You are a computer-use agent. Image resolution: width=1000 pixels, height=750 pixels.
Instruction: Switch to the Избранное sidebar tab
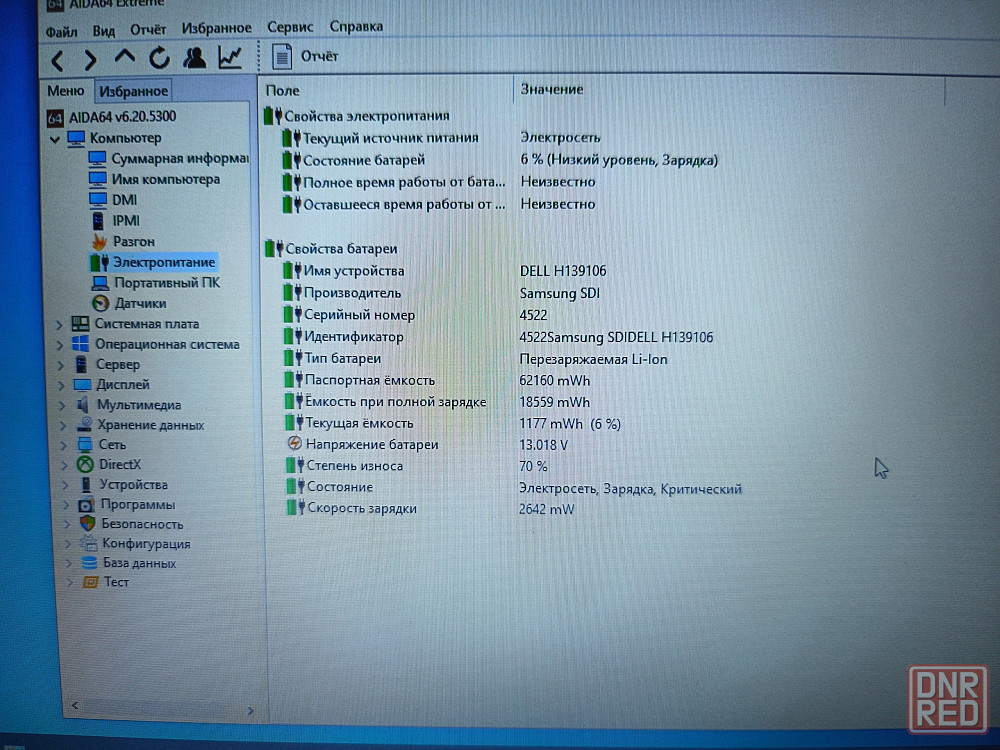[133, 91]
